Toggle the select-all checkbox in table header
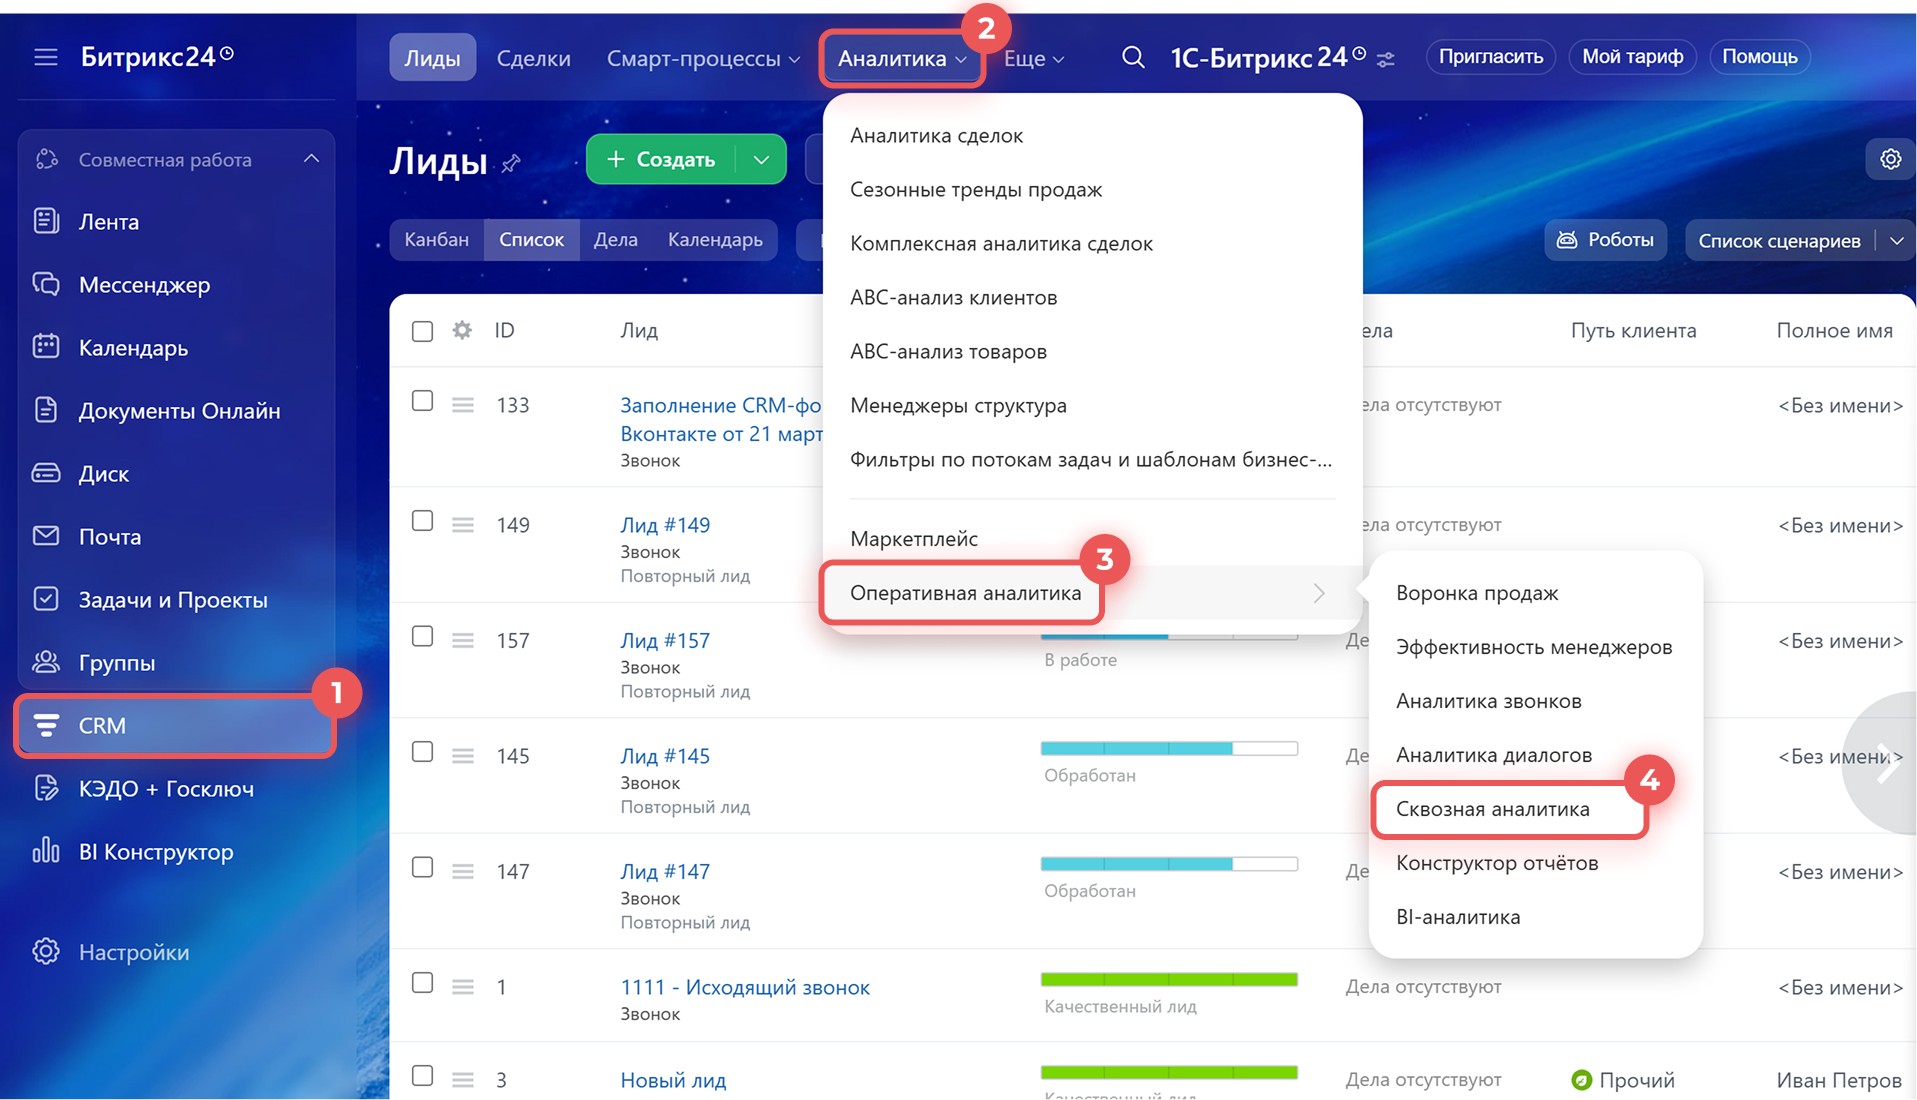The image size is (1917, 1100). (x=422, y=331)
